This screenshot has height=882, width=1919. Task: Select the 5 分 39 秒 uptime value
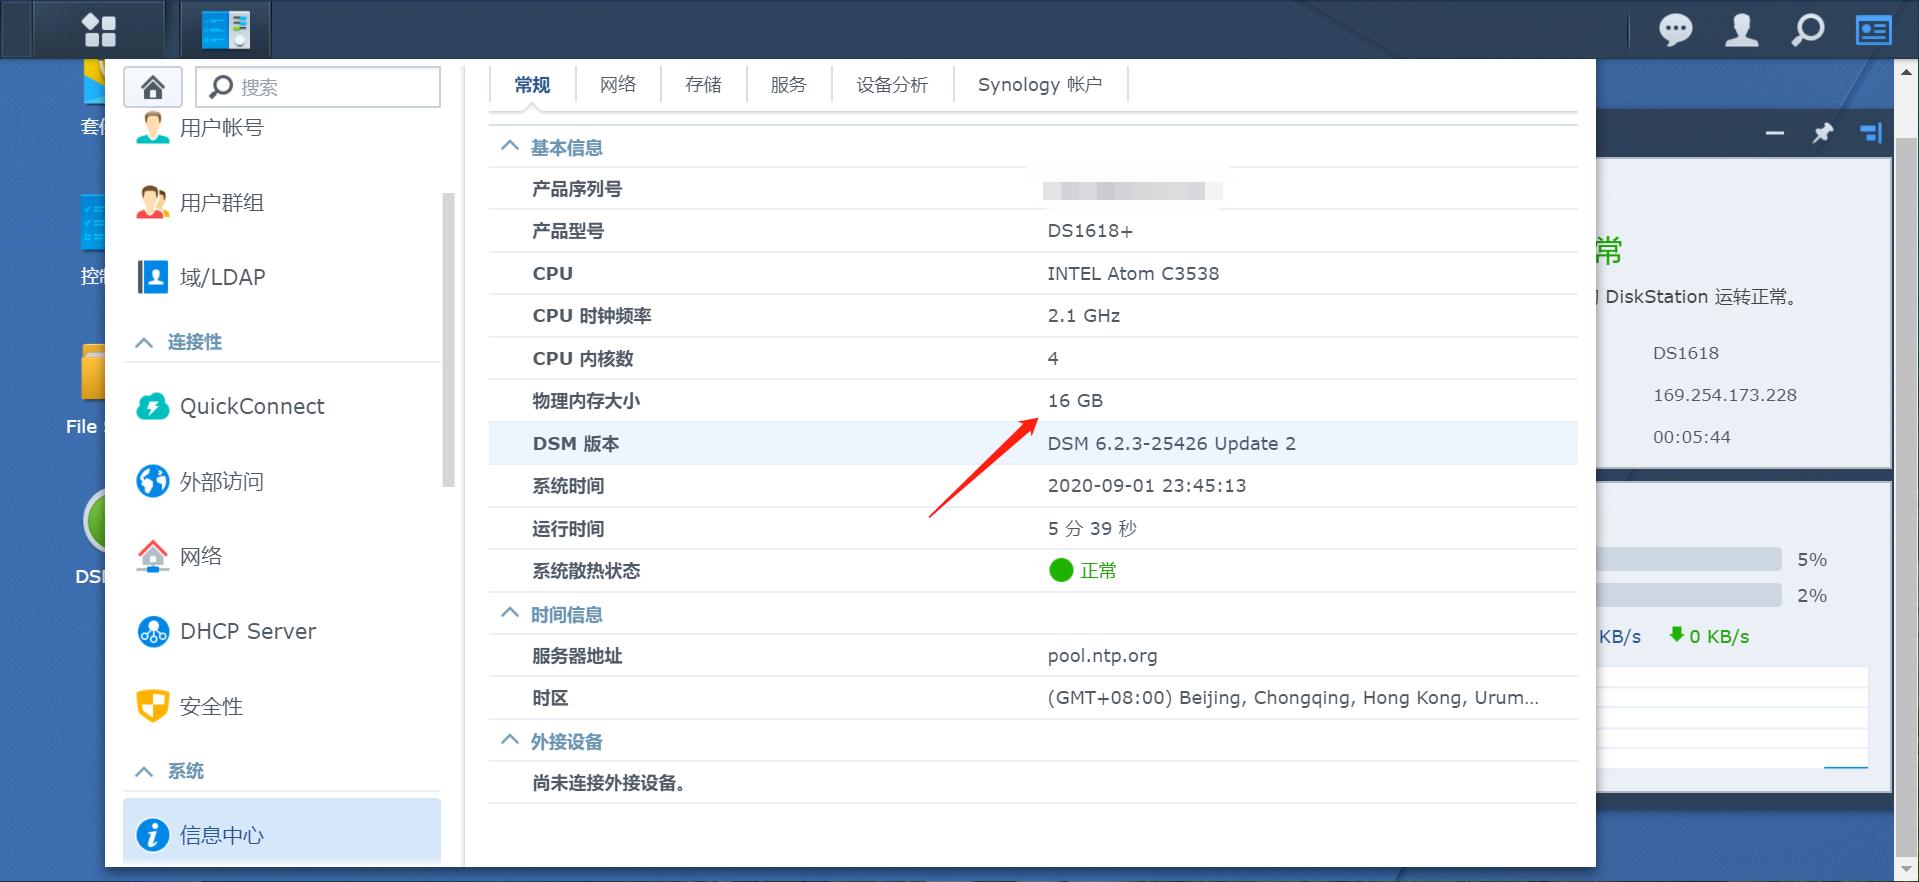click(1092, 528)
